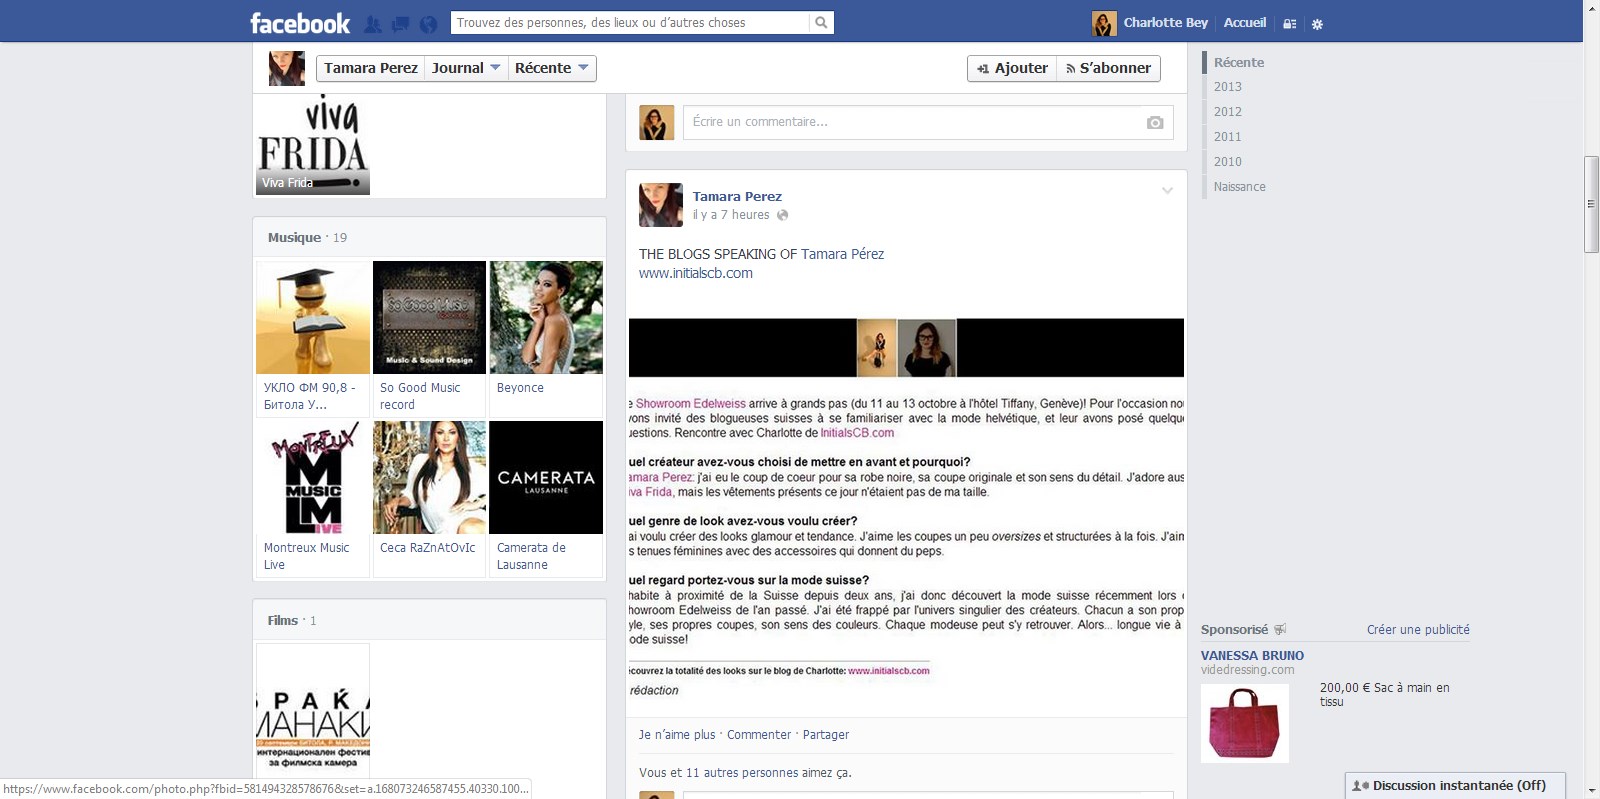
Task: Click the Commenter link
Action: [759, 735]
